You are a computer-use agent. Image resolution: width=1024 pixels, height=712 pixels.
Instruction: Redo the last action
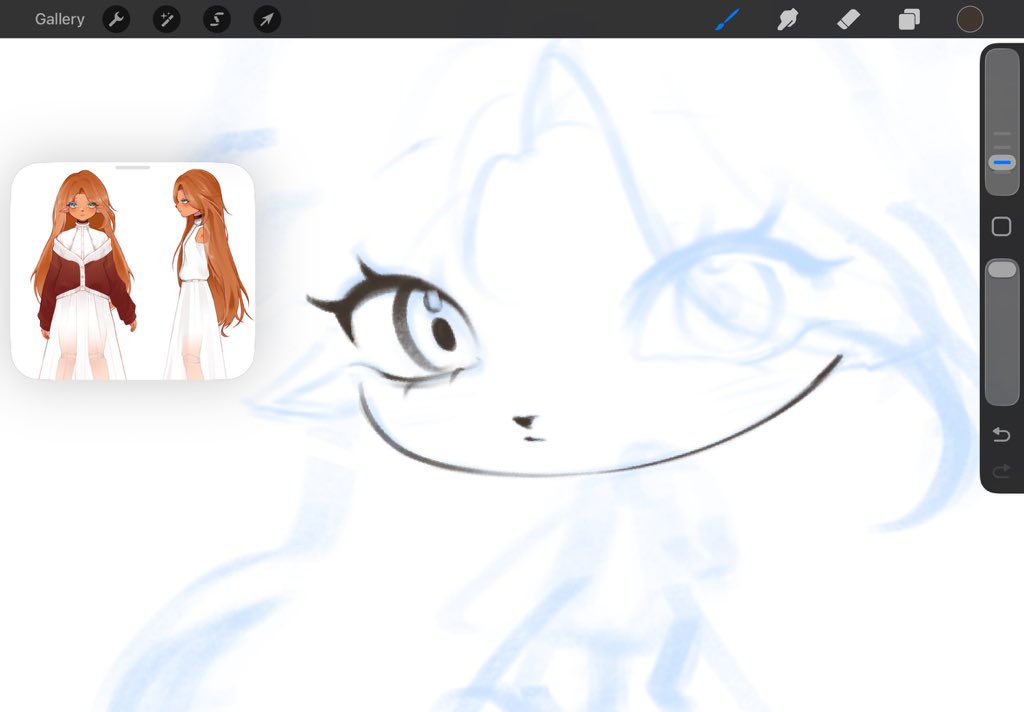click(1001, 470)
